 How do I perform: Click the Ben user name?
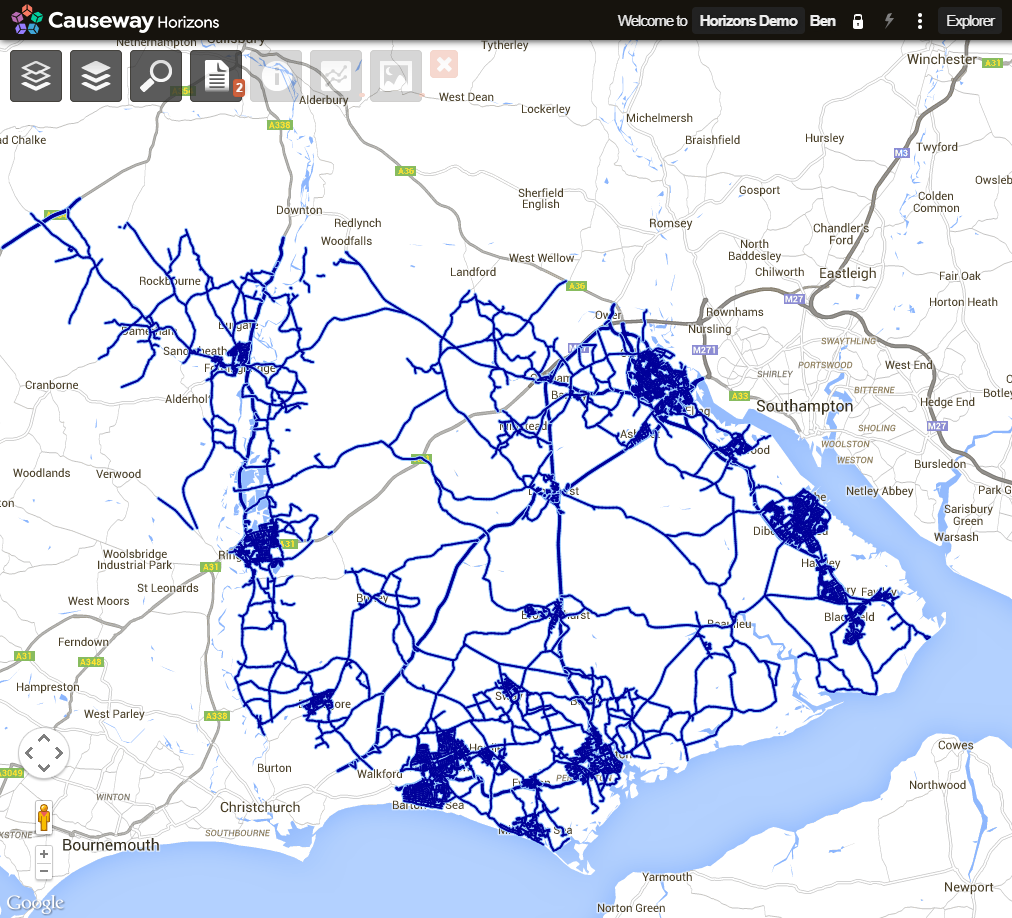point(822,21)
